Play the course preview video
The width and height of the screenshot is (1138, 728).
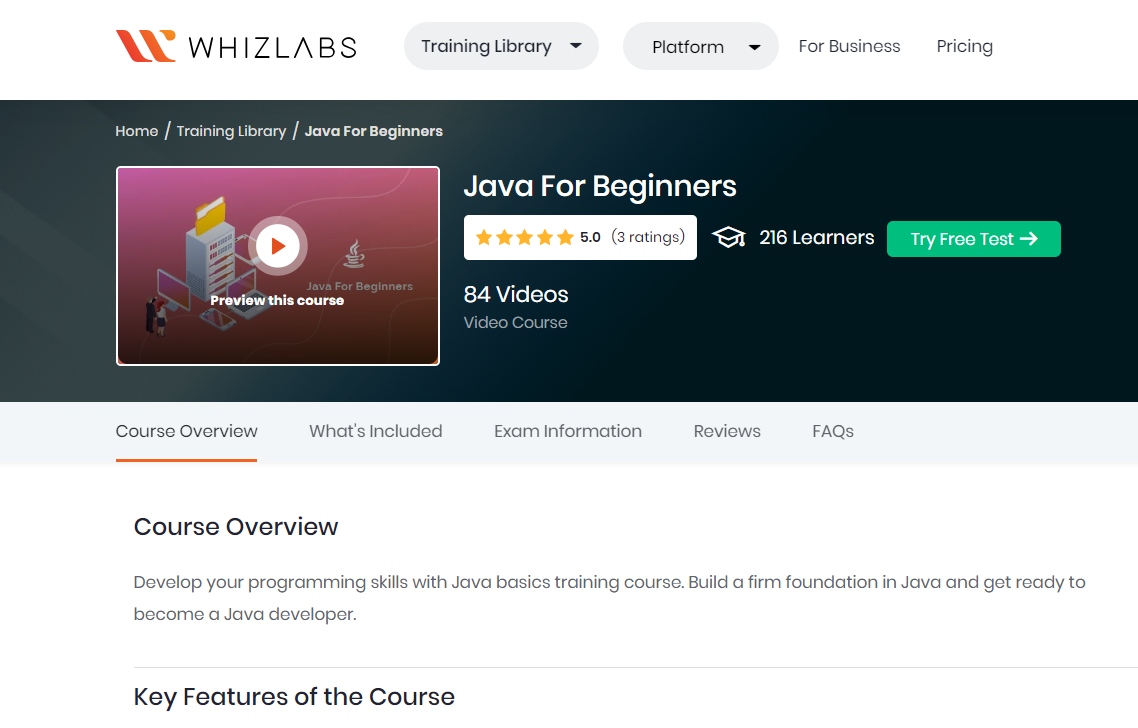click(278, 245)
